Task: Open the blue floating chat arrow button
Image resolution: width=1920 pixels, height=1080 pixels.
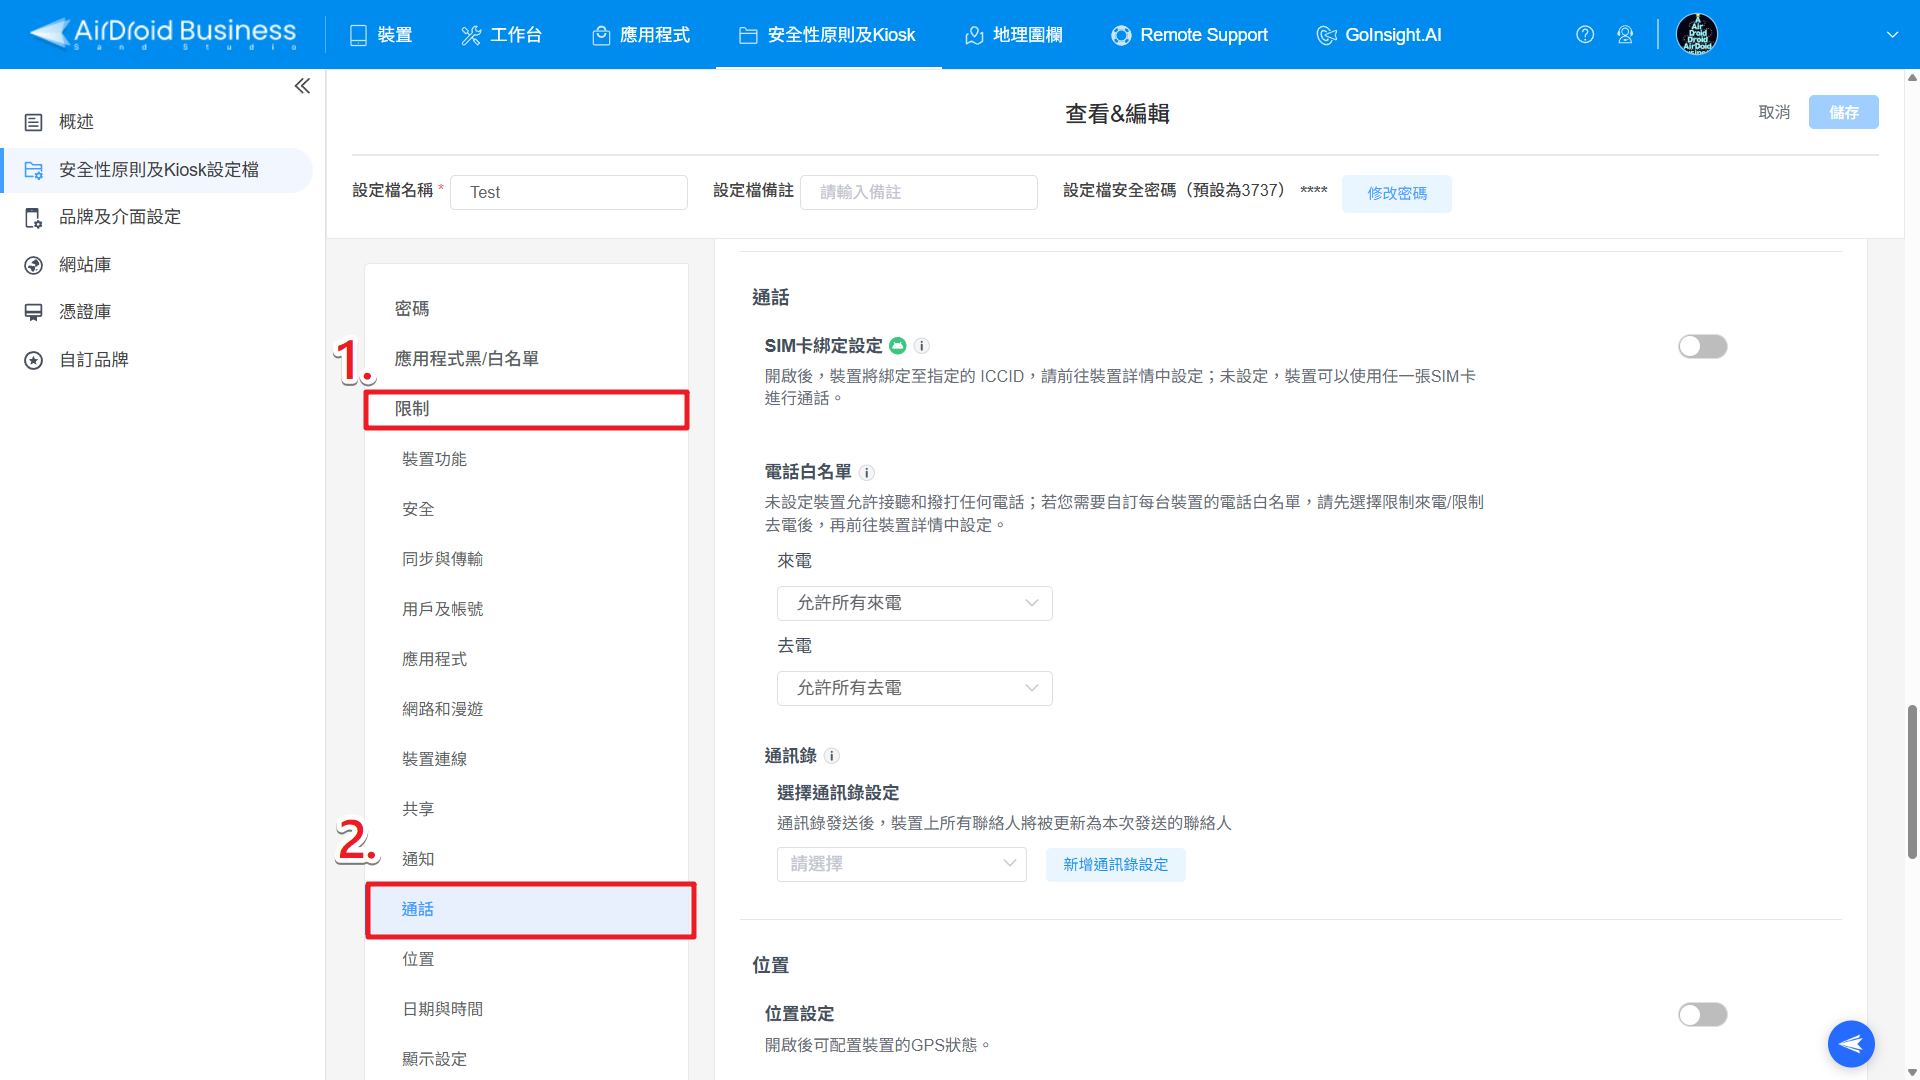Action: 1851,1044
